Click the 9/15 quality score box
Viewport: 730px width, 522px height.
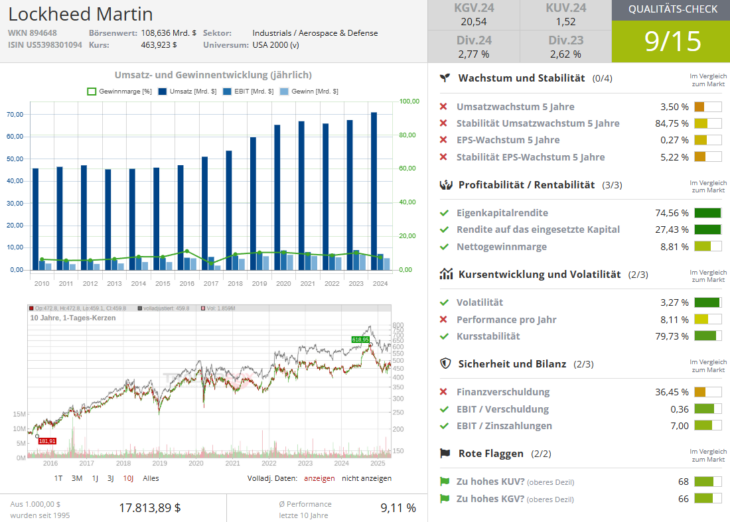pos(671,41)
